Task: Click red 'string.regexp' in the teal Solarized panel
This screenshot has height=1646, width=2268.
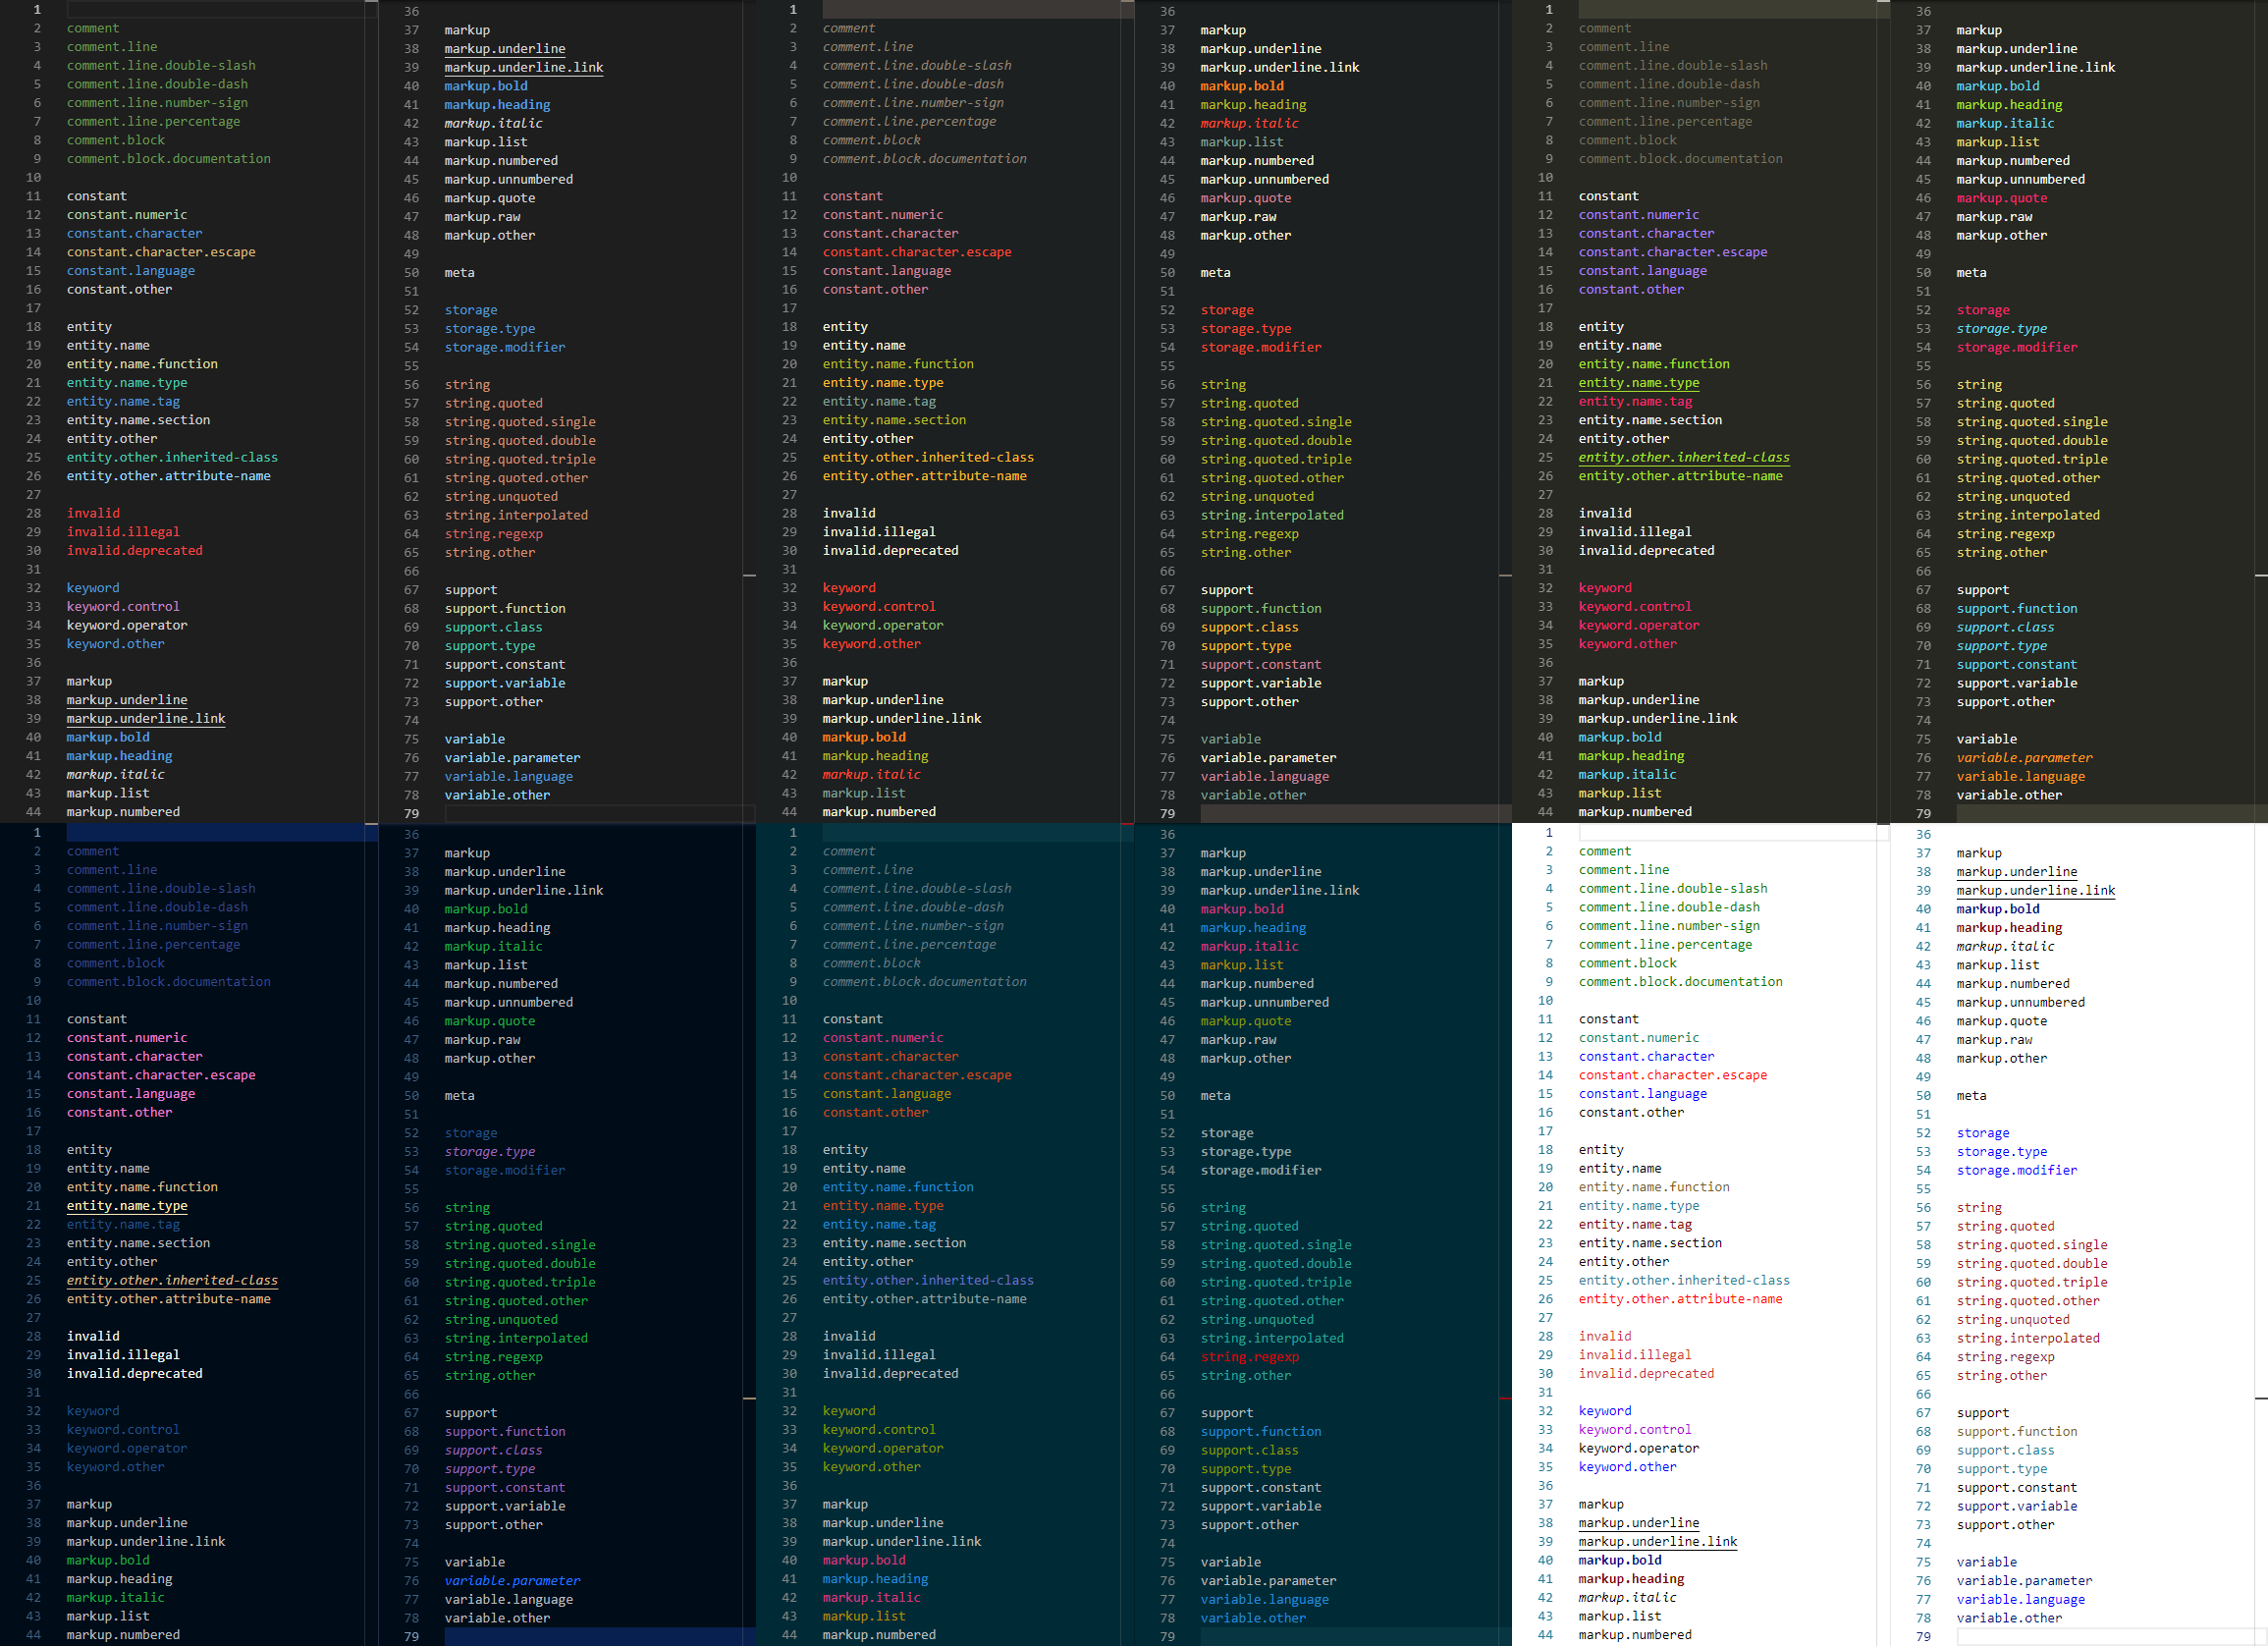Action: pos(1249,1357)
